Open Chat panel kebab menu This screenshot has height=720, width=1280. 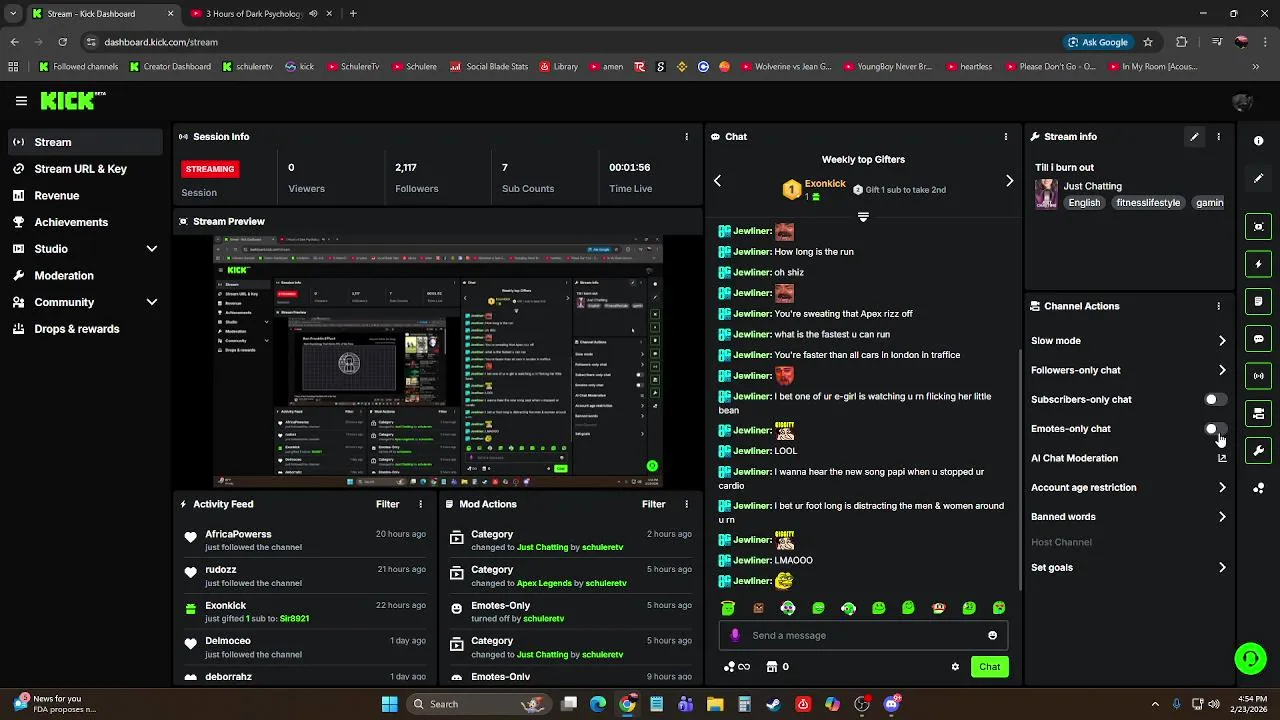[1006, 137]
